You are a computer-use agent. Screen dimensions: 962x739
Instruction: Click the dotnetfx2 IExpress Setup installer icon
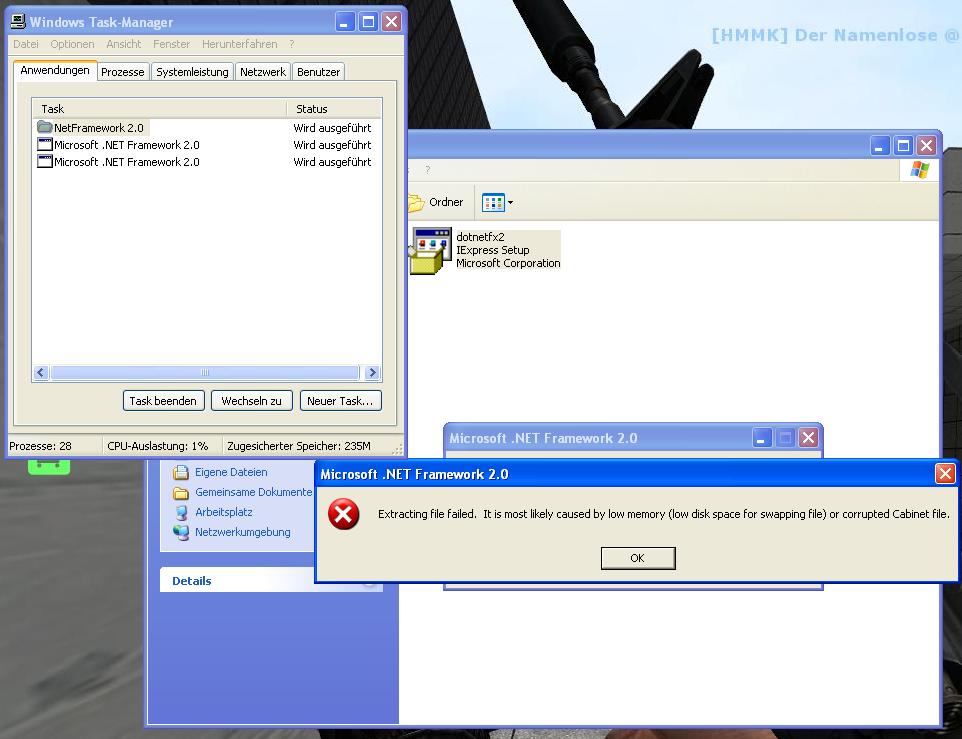431,251
